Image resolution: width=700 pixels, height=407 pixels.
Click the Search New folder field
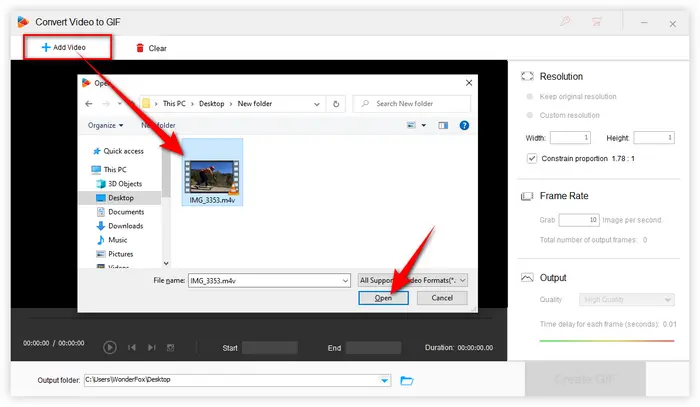(411, 104)
